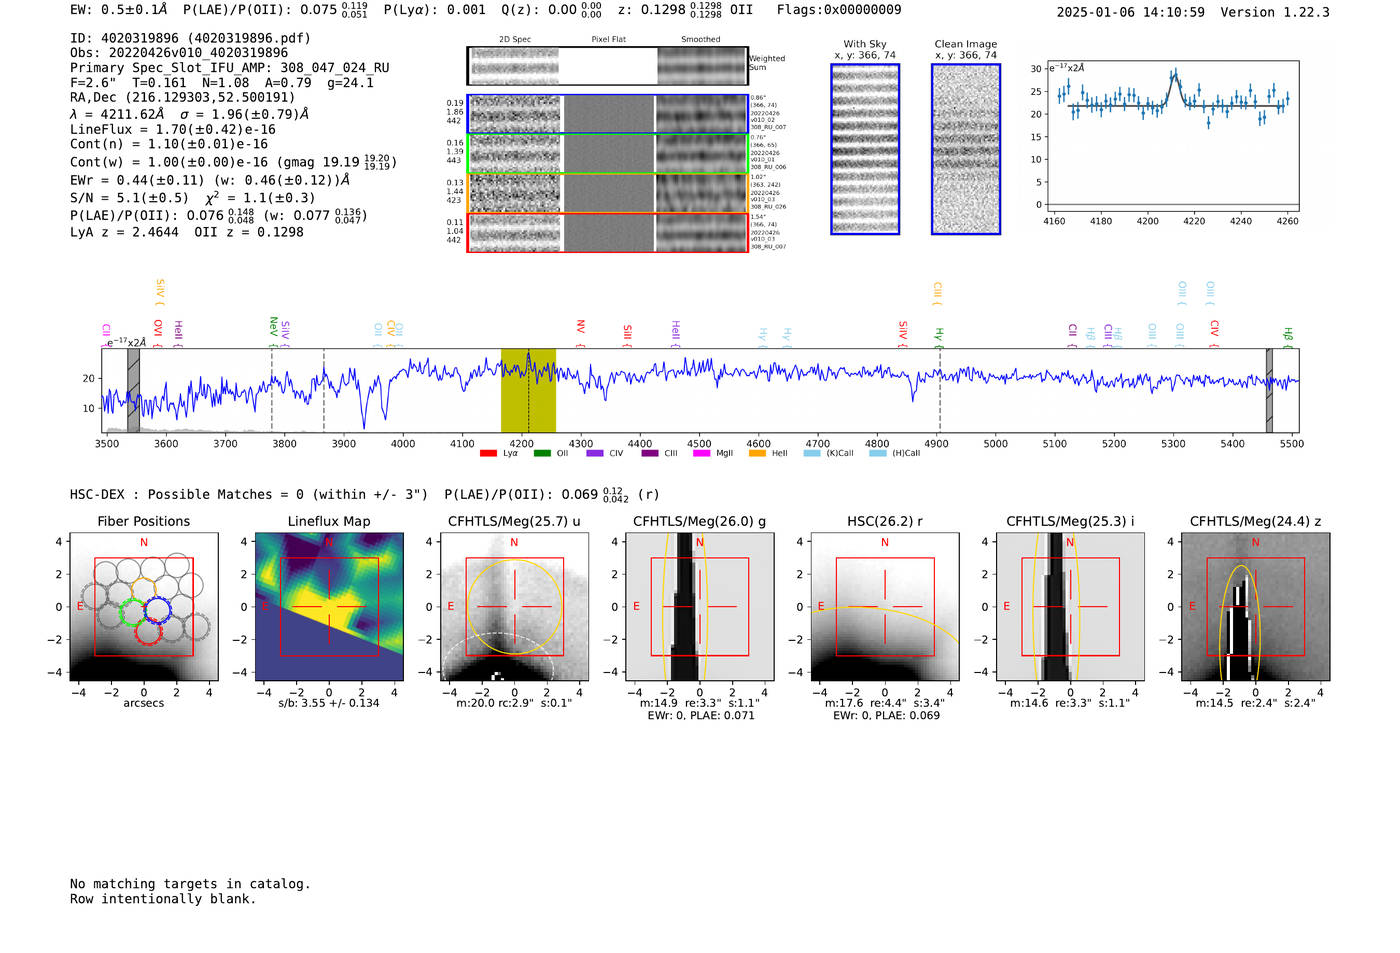Select the red-bordered 2D spectrum row
1400x953 pixels.
(x=607, y=232)
